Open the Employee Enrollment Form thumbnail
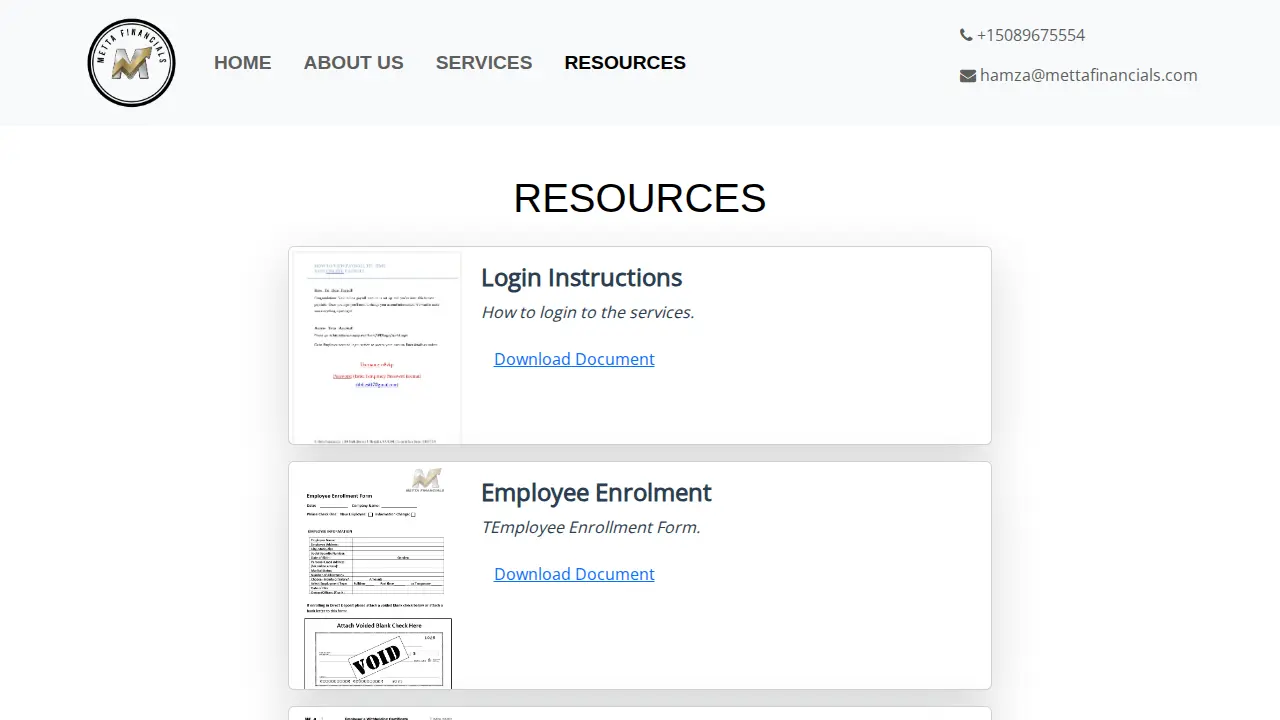The width and height of the screenshot is (1280, 720). [x=377, y=577]
